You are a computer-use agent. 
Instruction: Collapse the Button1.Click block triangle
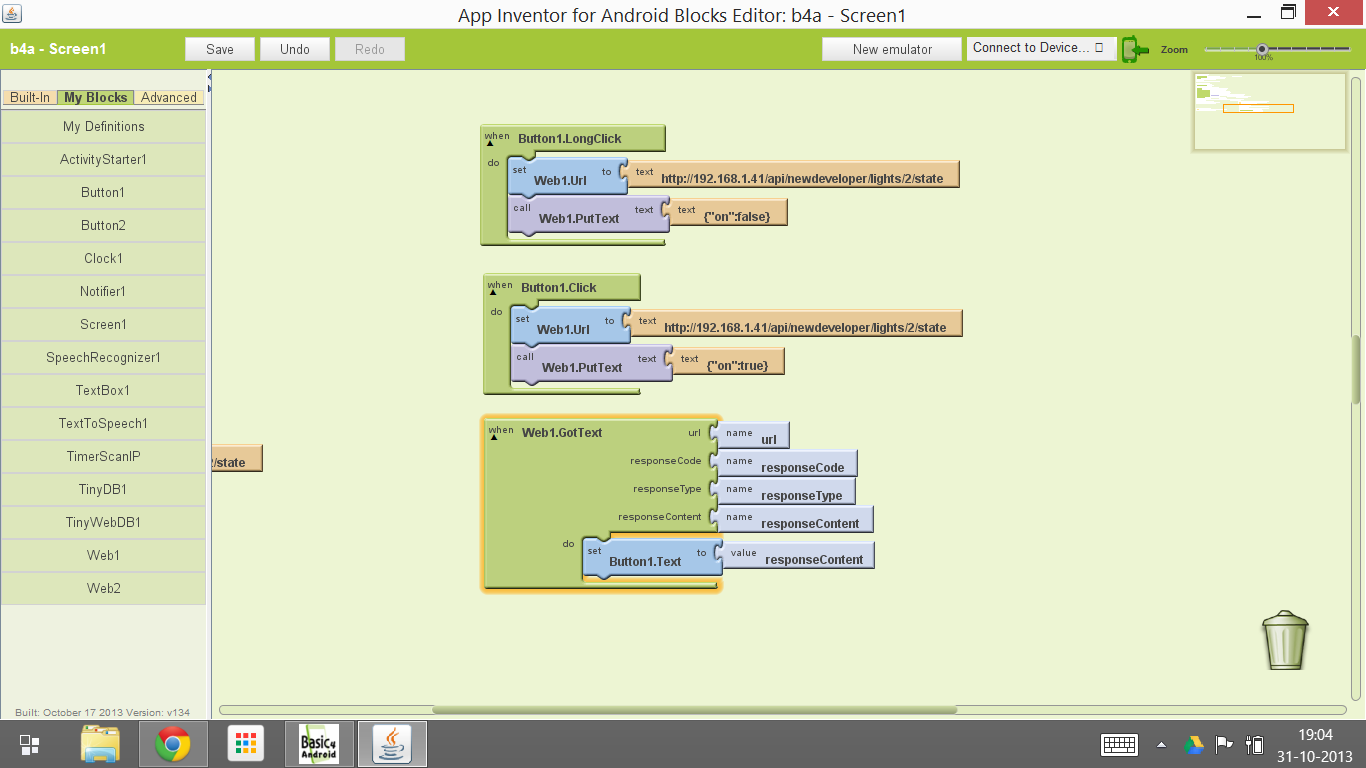point(493,293)
